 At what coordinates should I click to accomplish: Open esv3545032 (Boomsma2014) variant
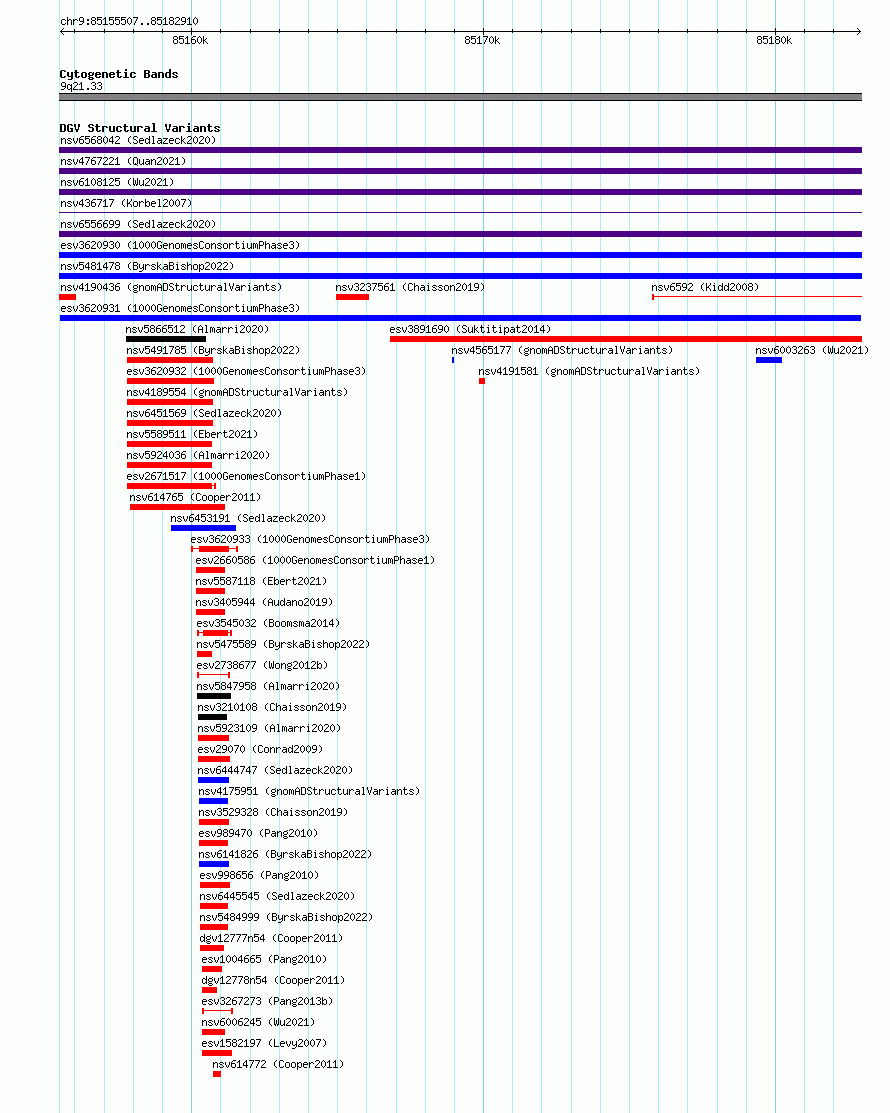point(268,623)
